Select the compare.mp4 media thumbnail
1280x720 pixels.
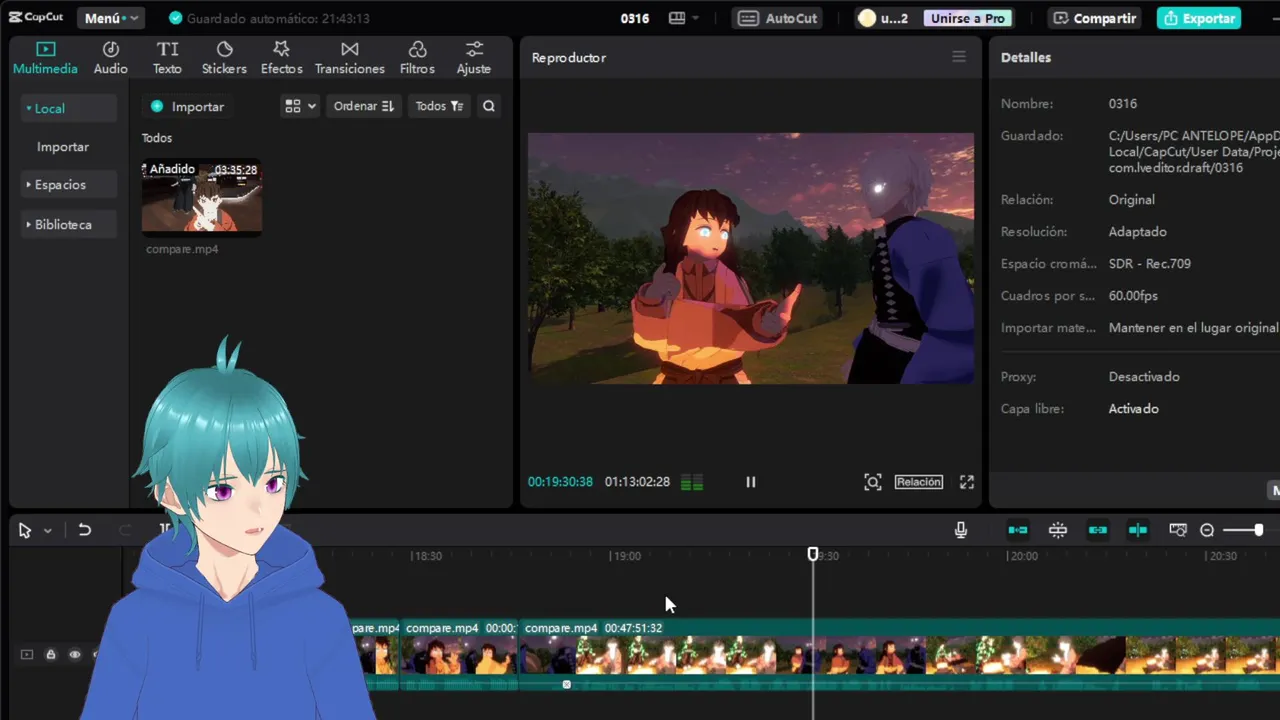pos(201,197)
